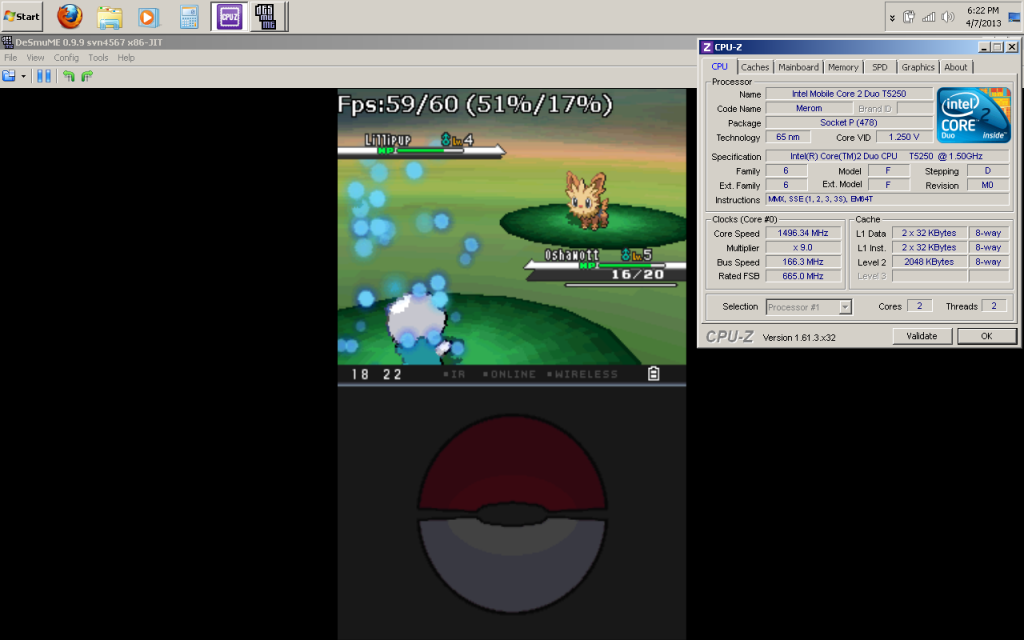Show hidden tray icons with the chevron

coord(892,18)
